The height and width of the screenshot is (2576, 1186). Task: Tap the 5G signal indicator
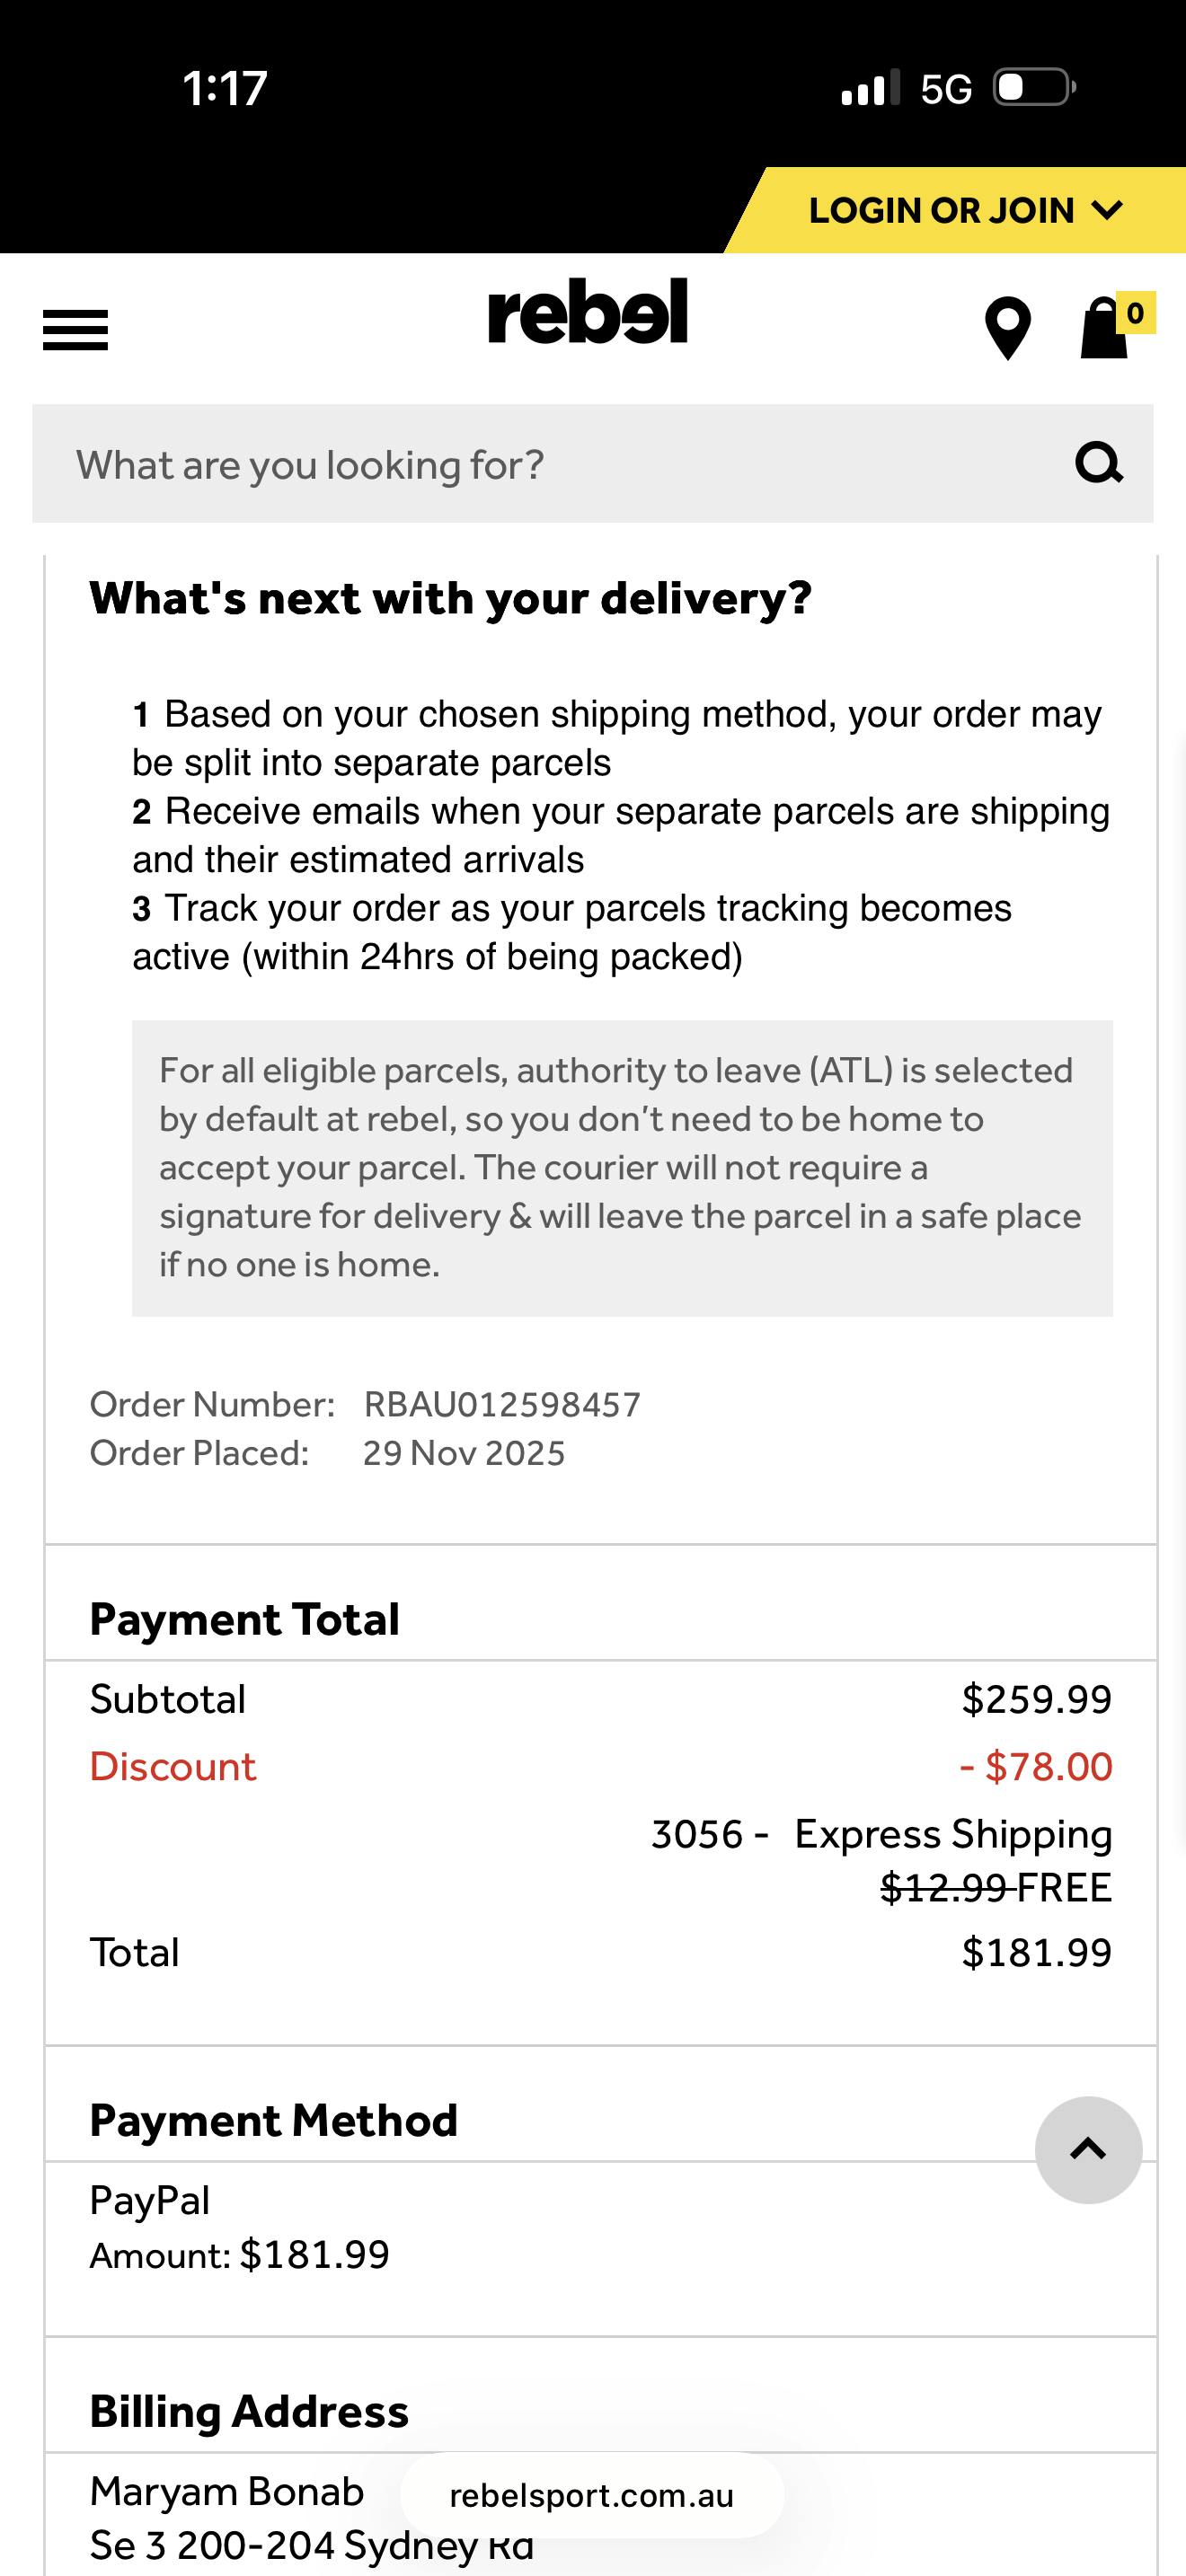(x=945, y=90)
